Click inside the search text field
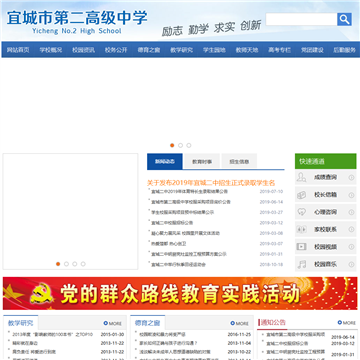360x360 pixels. [x=301, y=19]
